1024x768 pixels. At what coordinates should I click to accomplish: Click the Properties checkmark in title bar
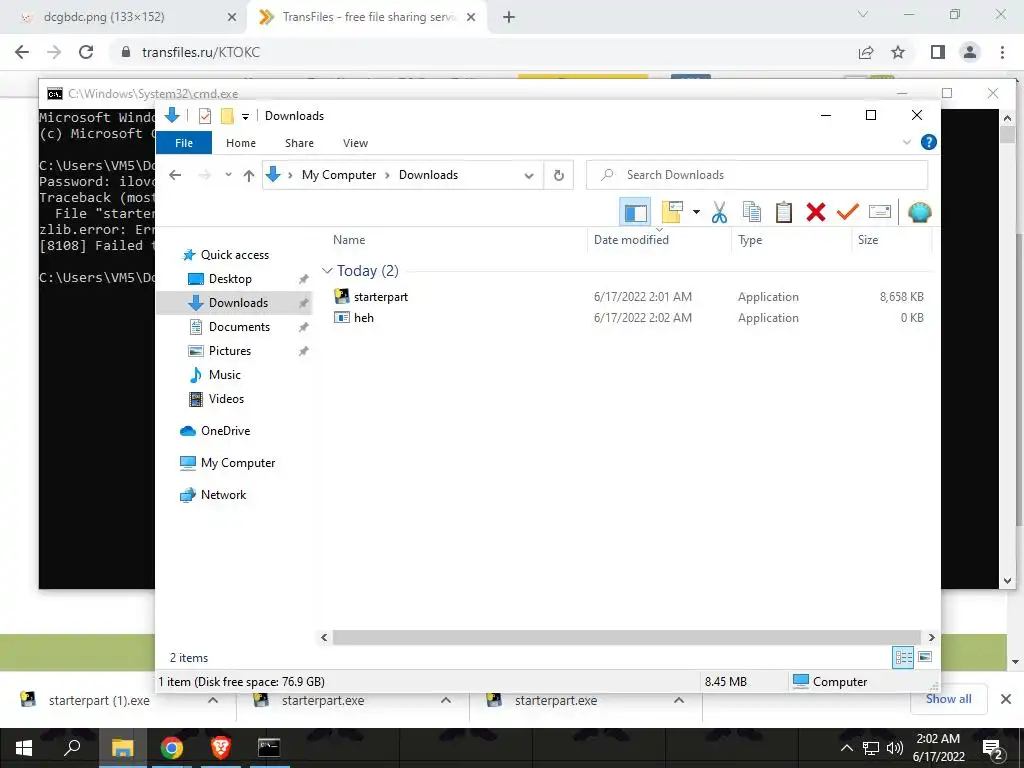click(x=205, y=116)
